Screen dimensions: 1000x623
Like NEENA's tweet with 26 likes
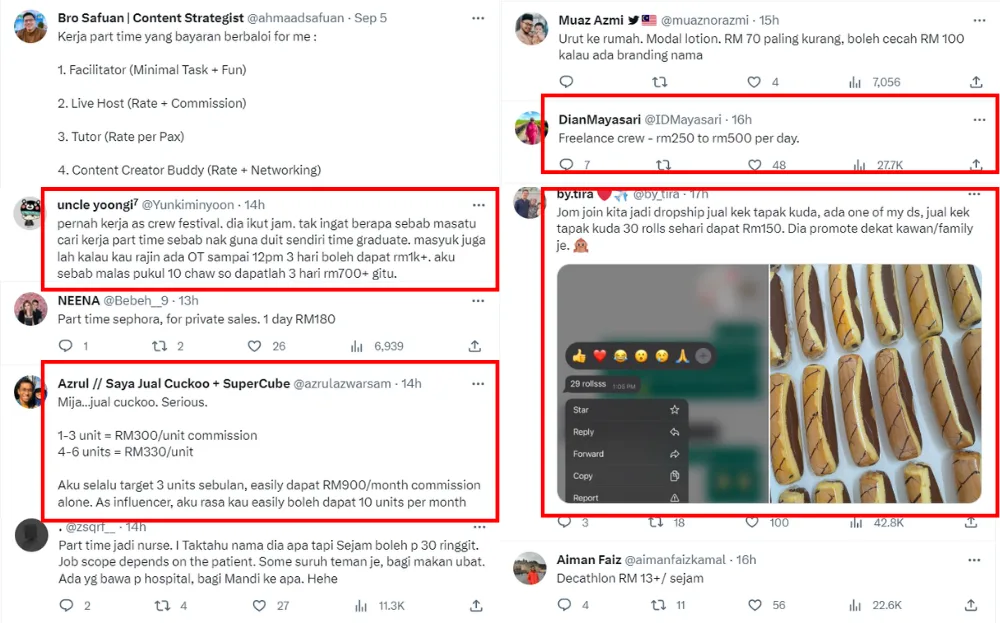click(259, 346)
